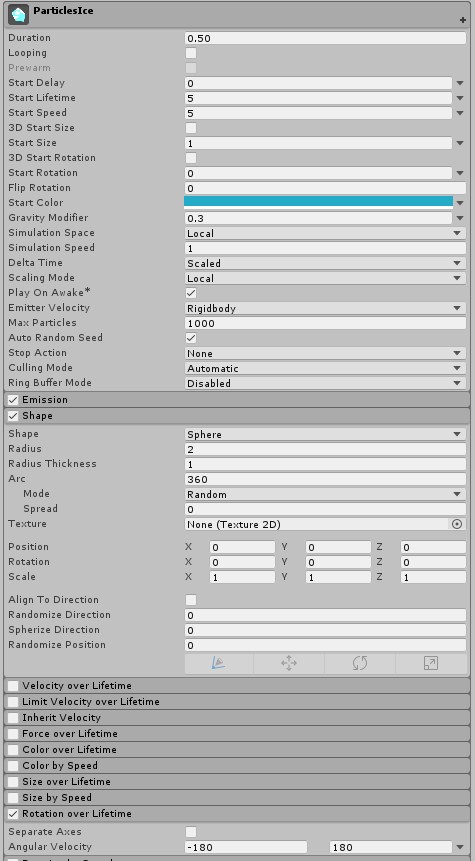Image resolution: width=475 pixels, height=861 pixels.
Task: Disable the Rotation over Lifetime module
Action: pyautogui.click(x=13, y=814)
